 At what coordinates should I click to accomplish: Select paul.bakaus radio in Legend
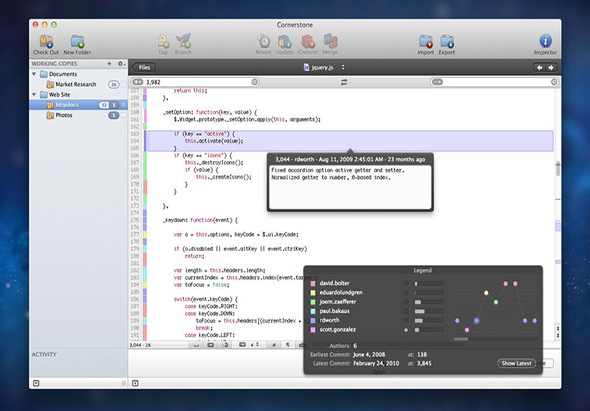(406, 311)
